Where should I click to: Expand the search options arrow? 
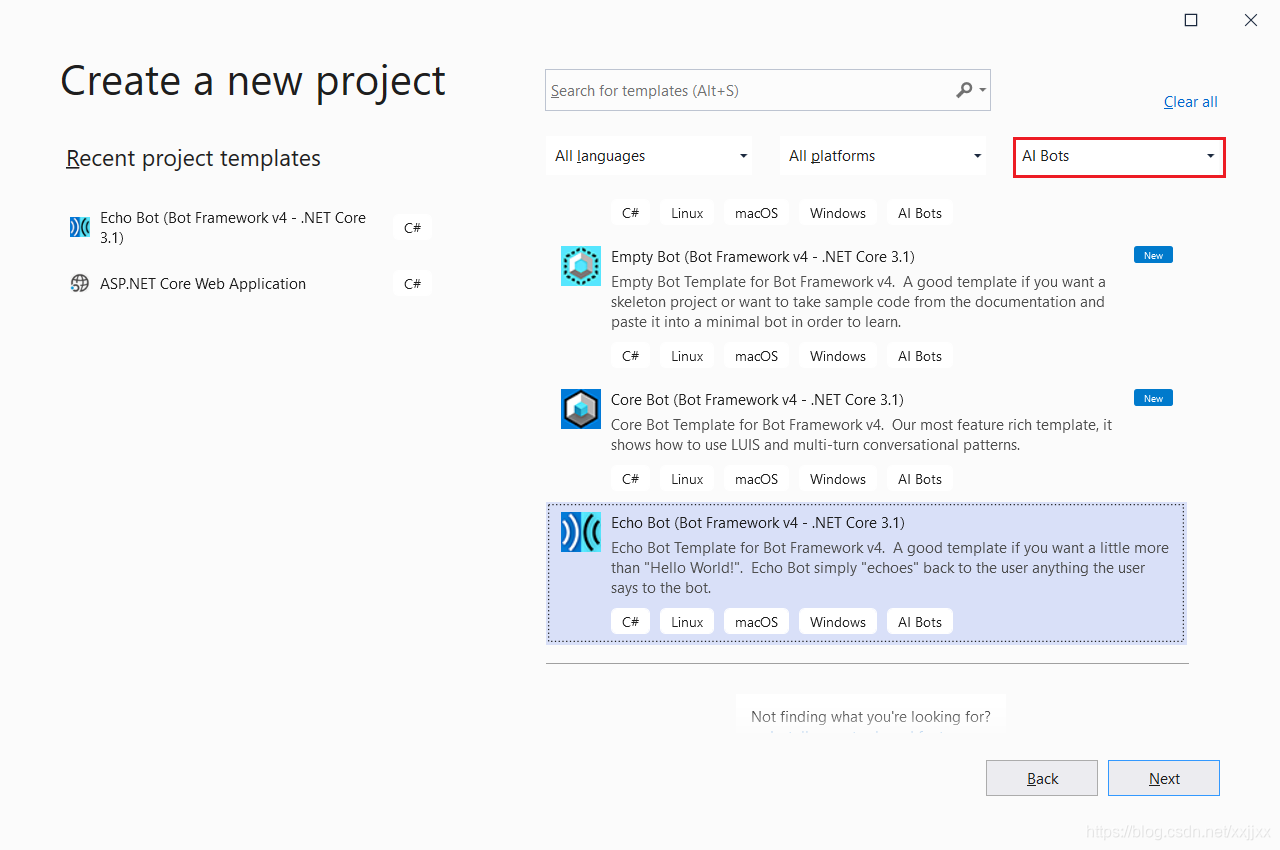click(x=983, y=91)
